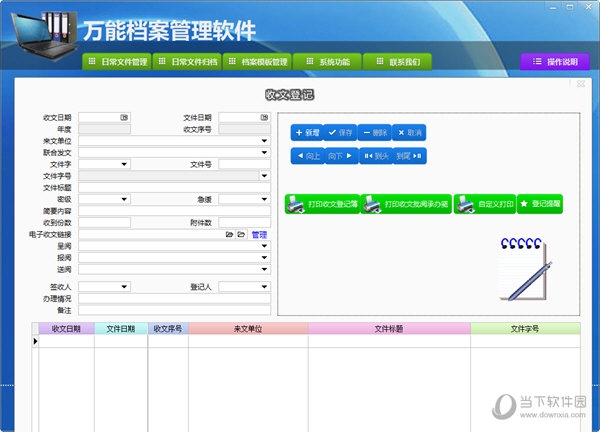Expand the 来文单位 dropdown
This screenshot has height=432, width=600.
click(264, 141)
